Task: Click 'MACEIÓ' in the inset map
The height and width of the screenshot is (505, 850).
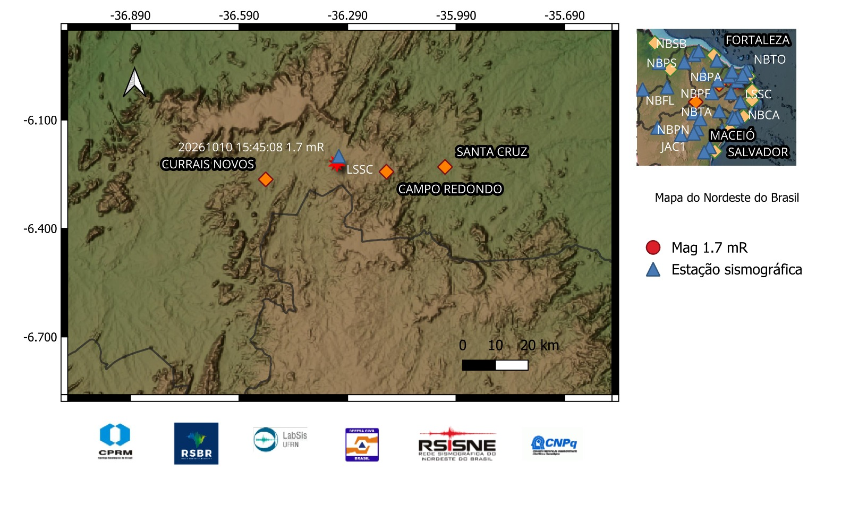Action: [x=732, y=135]
